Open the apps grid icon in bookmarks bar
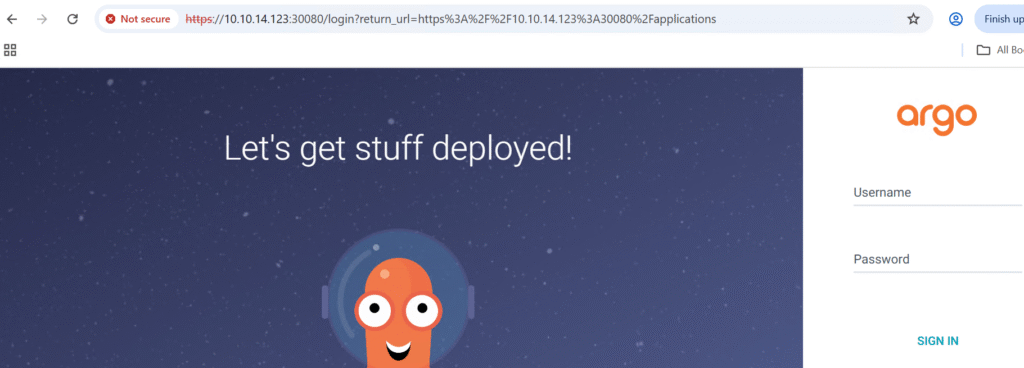 coord(10,50)
